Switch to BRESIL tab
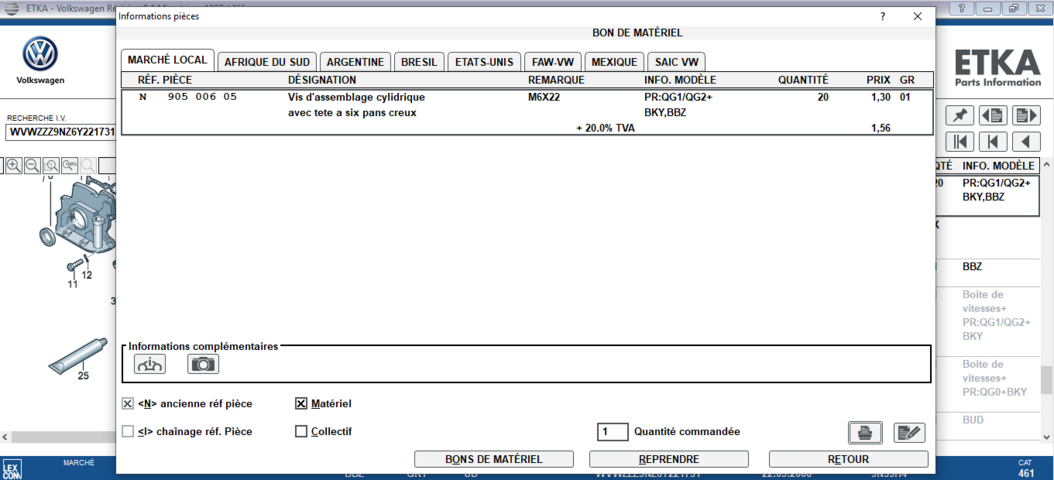This screenshot has width=1054, height=480. [419, 62]
